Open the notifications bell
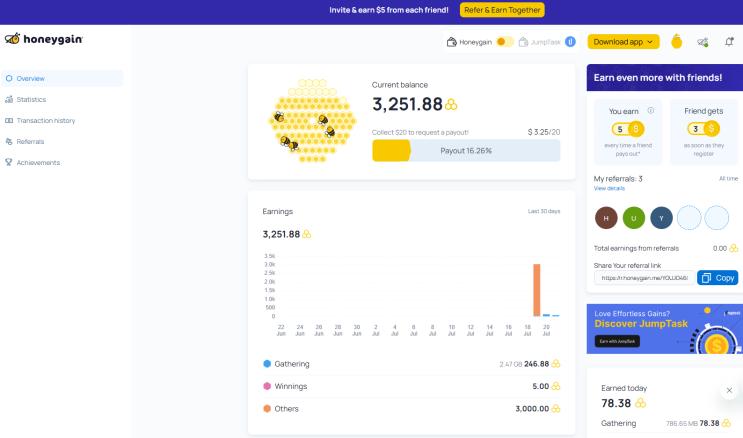743x438 pixels. (x=729, y=42)
